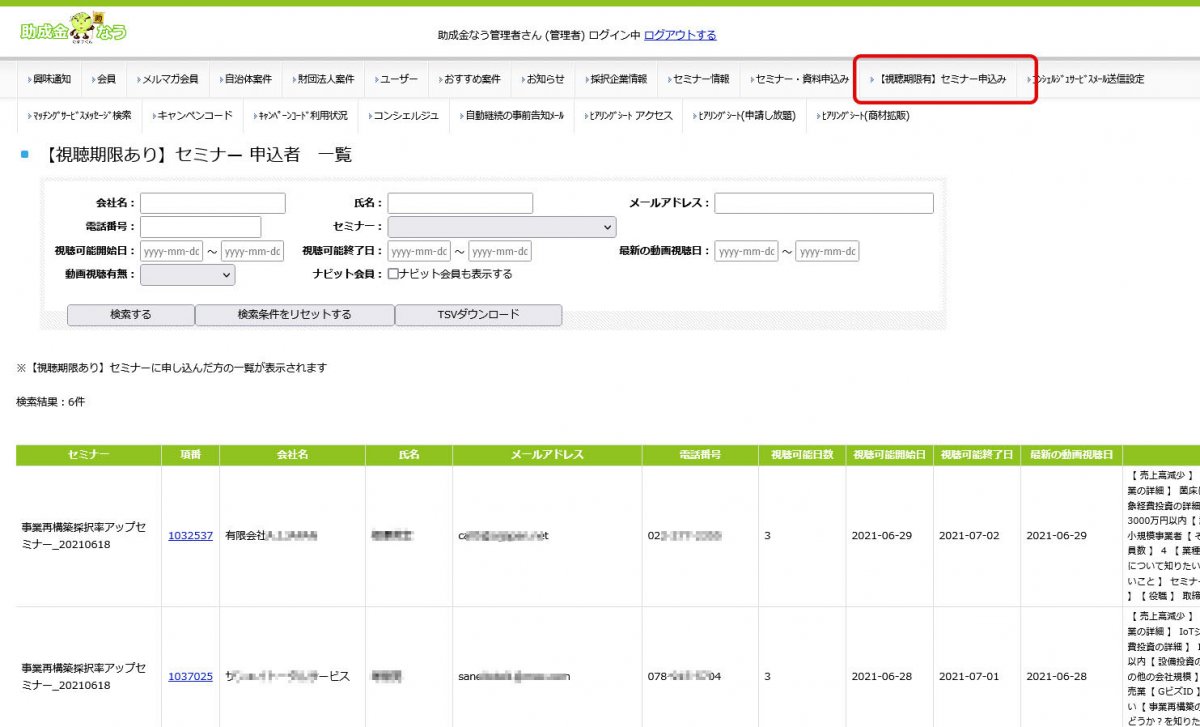Image resolution: width=1200 pixels, height=727 pixels.
Task: Open セミナー・資料申込み menu item
Action: pos(800,79)
